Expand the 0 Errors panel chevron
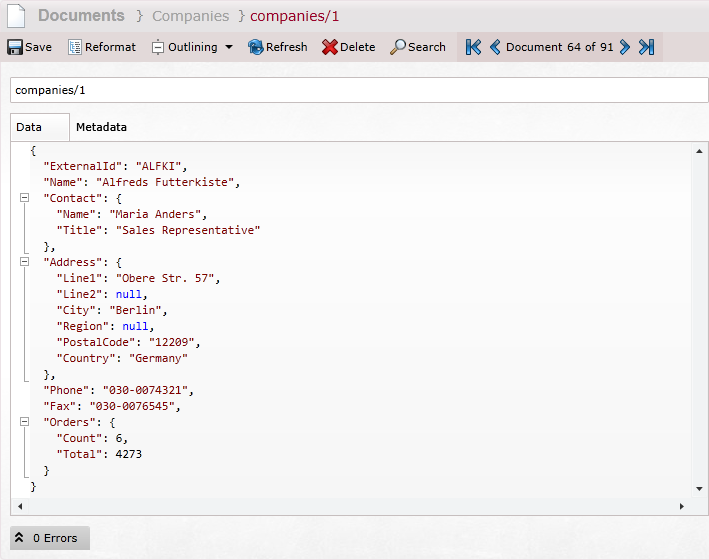 pyautogui.click(x=19, y=537)
